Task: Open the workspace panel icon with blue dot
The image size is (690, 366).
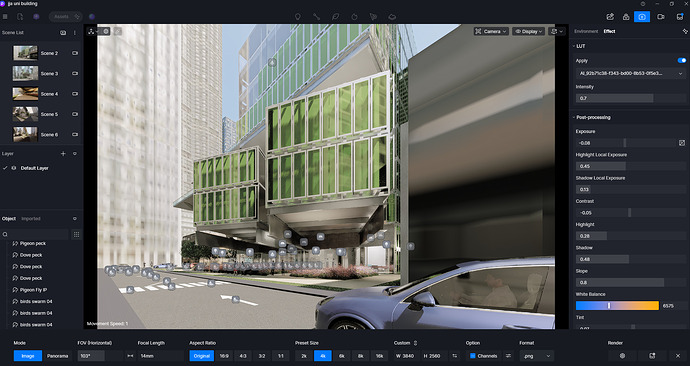Action: [680, 17]
